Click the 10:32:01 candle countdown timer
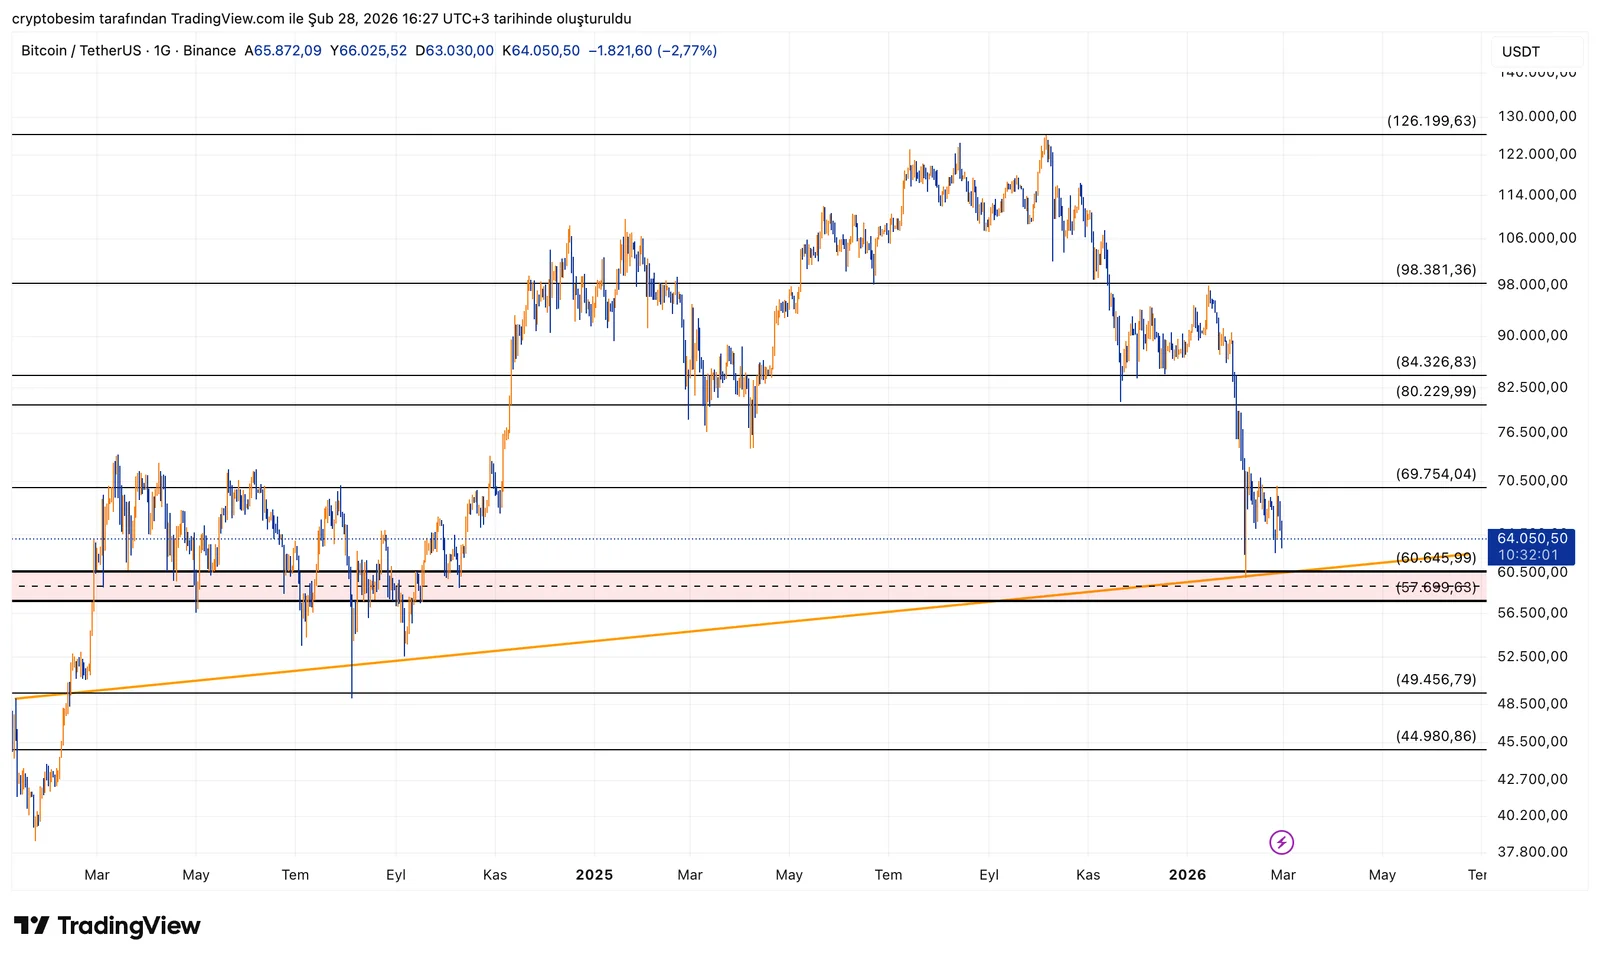The width and height of the screenshot is (1600, 961). click(1528, 555)
